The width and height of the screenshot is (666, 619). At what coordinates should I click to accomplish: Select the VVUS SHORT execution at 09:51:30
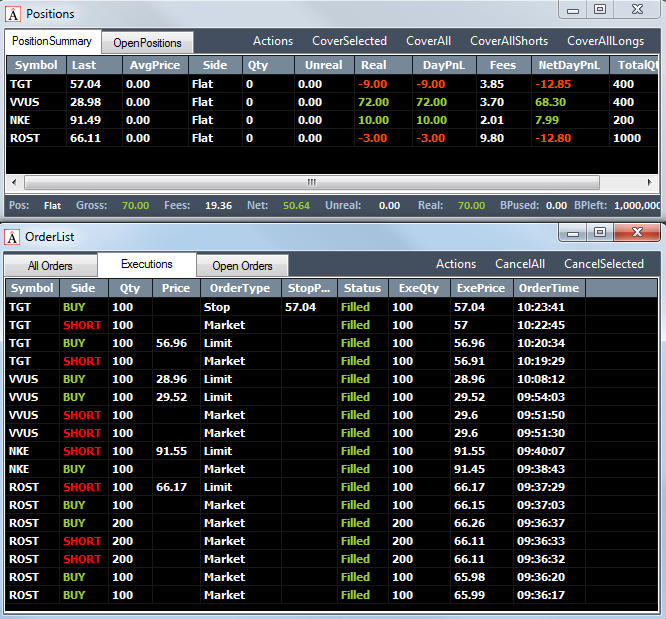coord(332,433)
